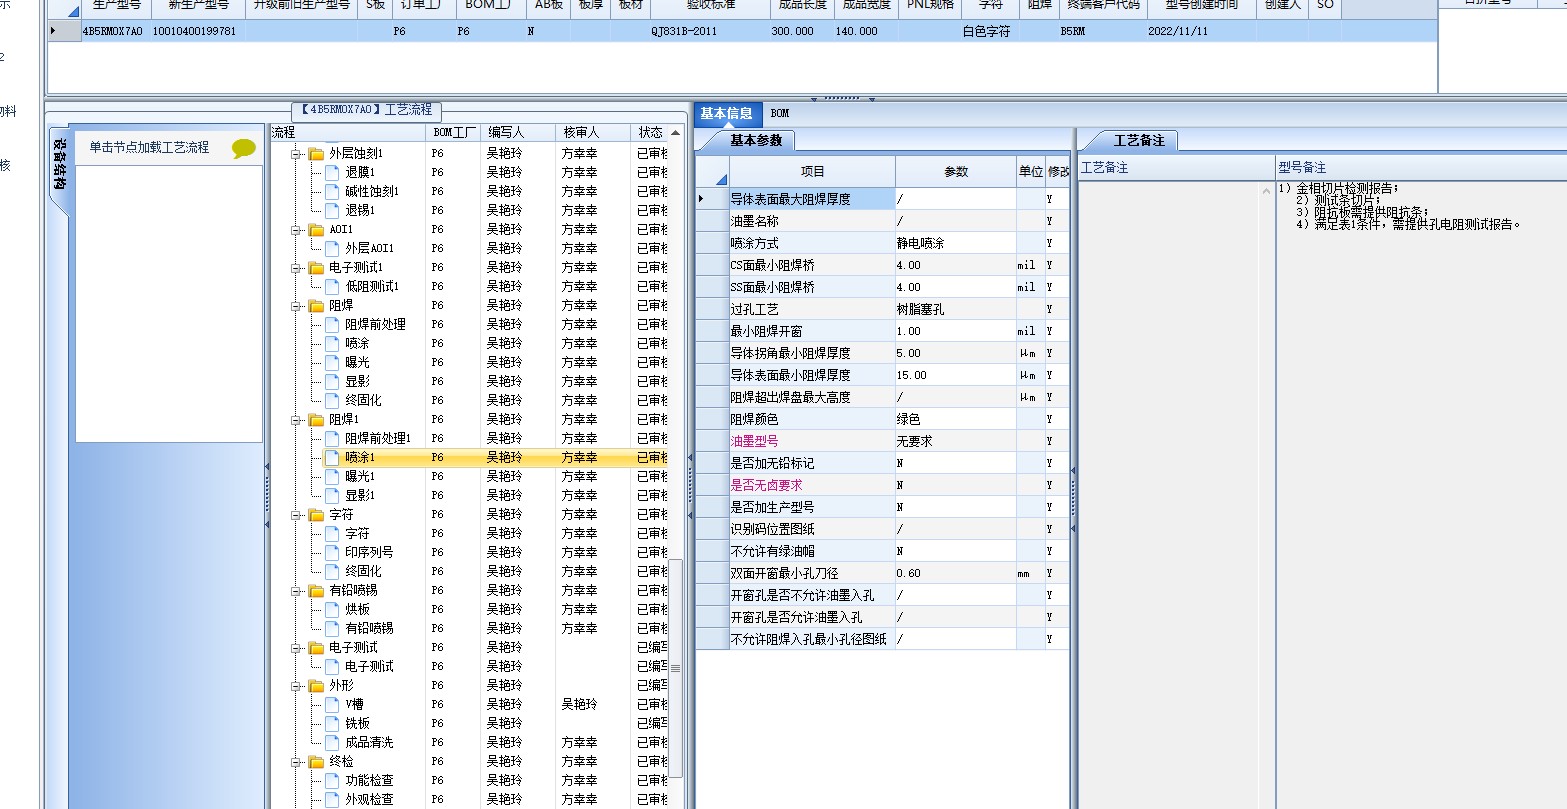Click the document icon beside 退膜1

[332, 173]
